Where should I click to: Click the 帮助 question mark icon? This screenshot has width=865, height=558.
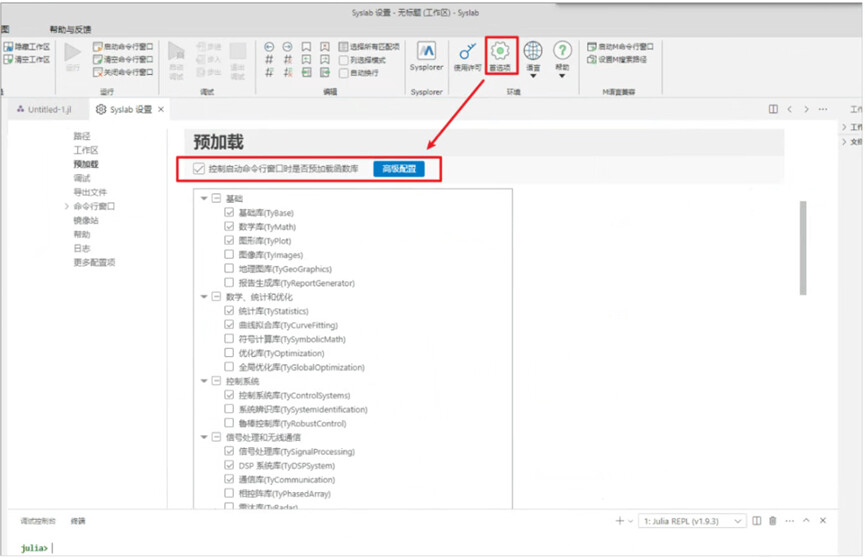click(562, 51)
